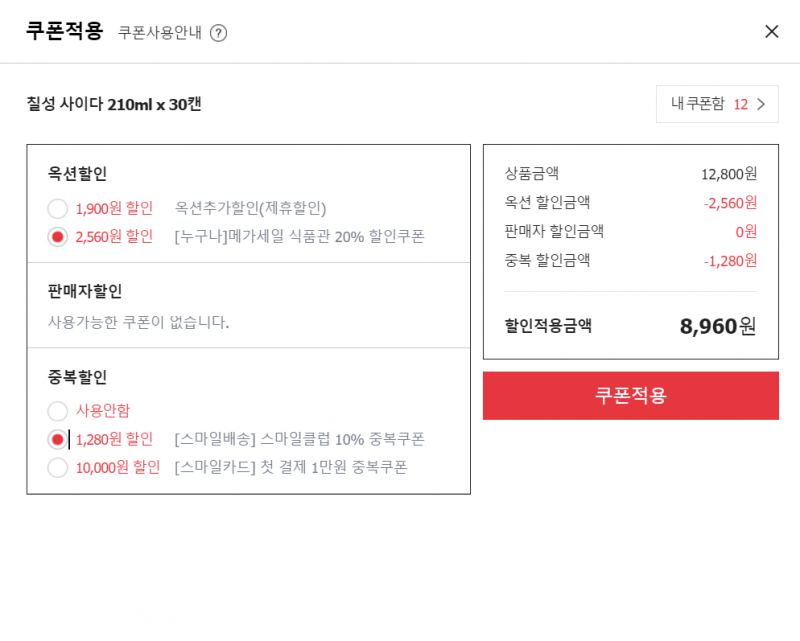Open 내 쿠폰함 coupon box
The image size is (800, 641).
tap(717, 104)
